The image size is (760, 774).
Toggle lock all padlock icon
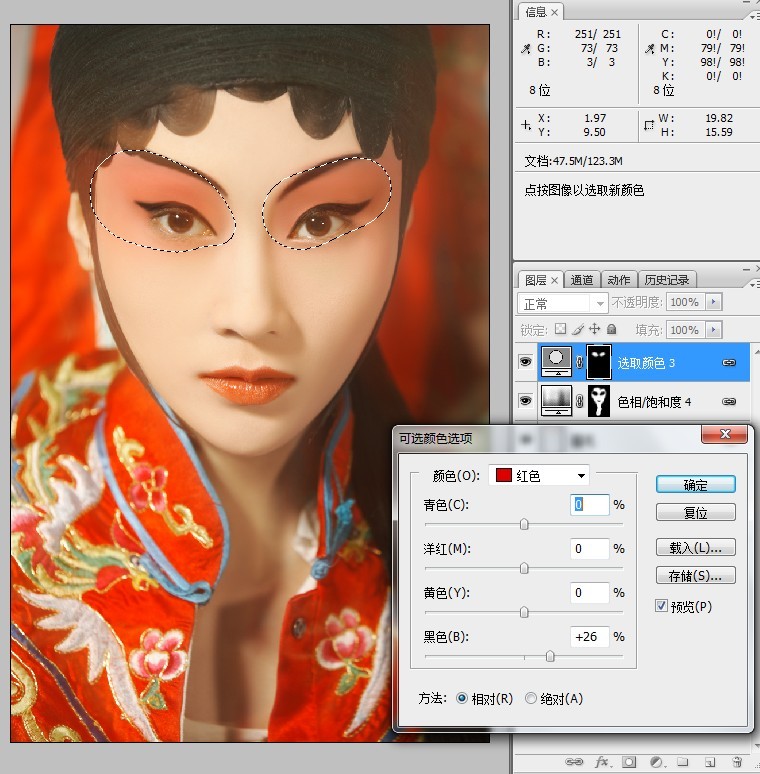click(611, 329)
